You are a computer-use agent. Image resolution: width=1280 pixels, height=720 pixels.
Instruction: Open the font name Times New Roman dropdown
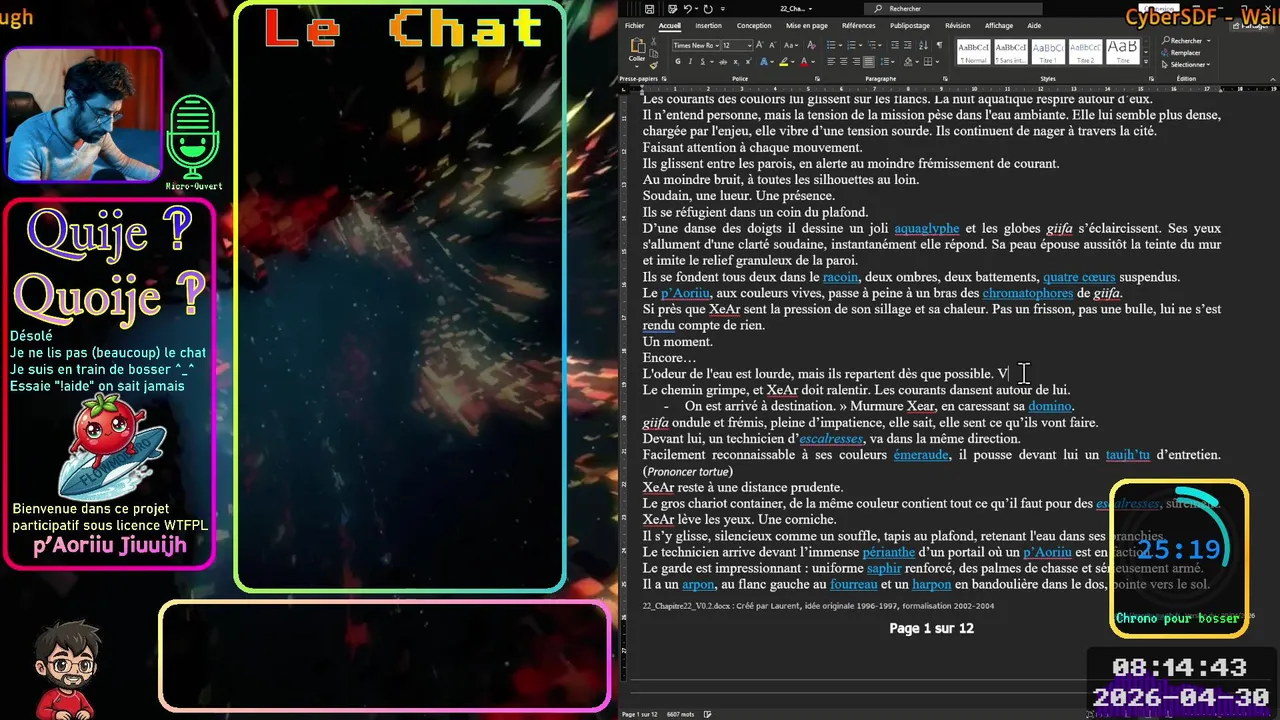[x=717, y=45]
